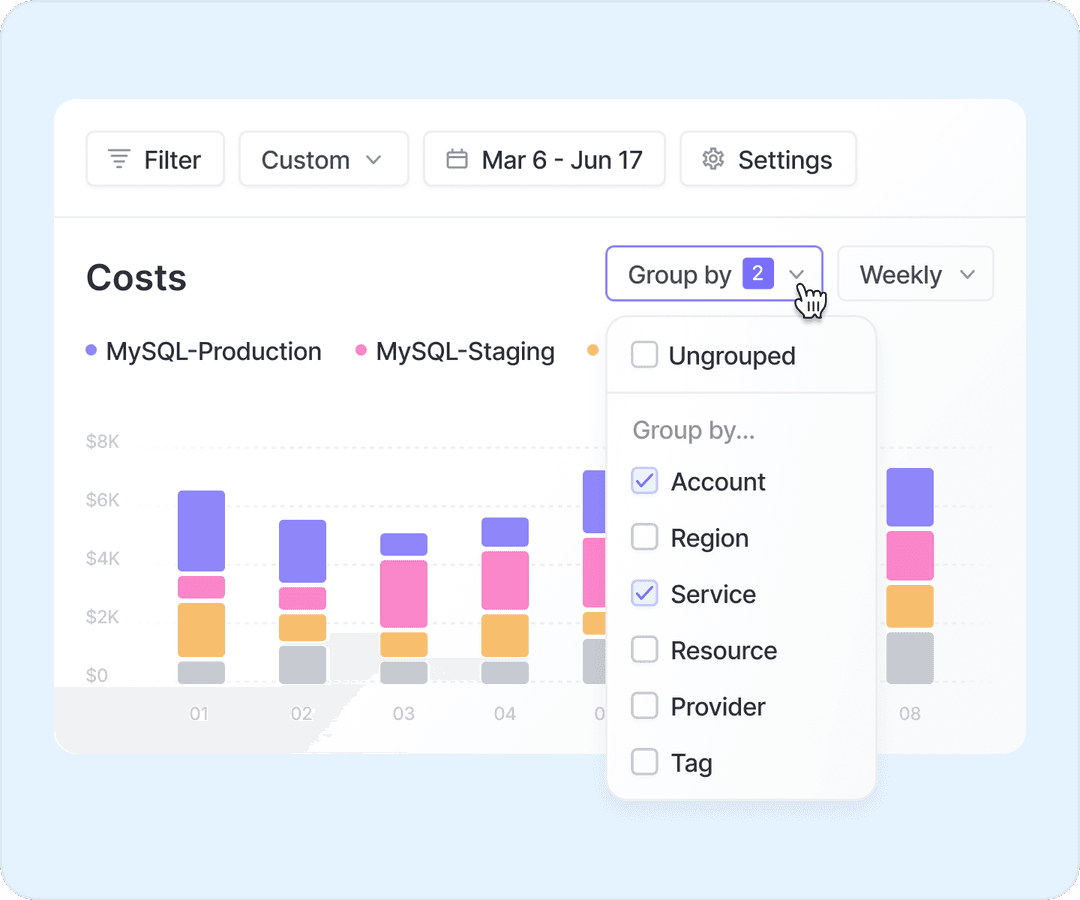Click the Settings gear icon

712,159
